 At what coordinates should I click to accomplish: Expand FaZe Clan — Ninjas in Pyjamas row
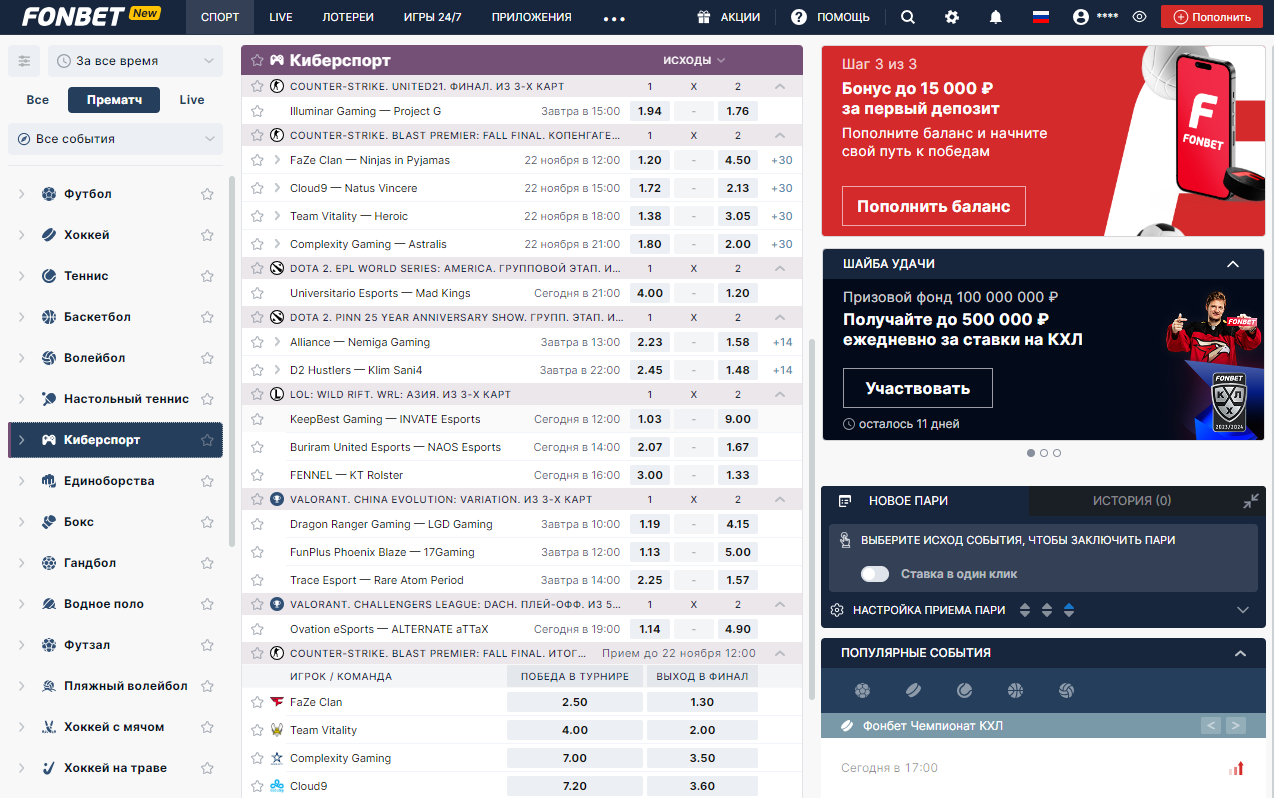pos(277,160)
